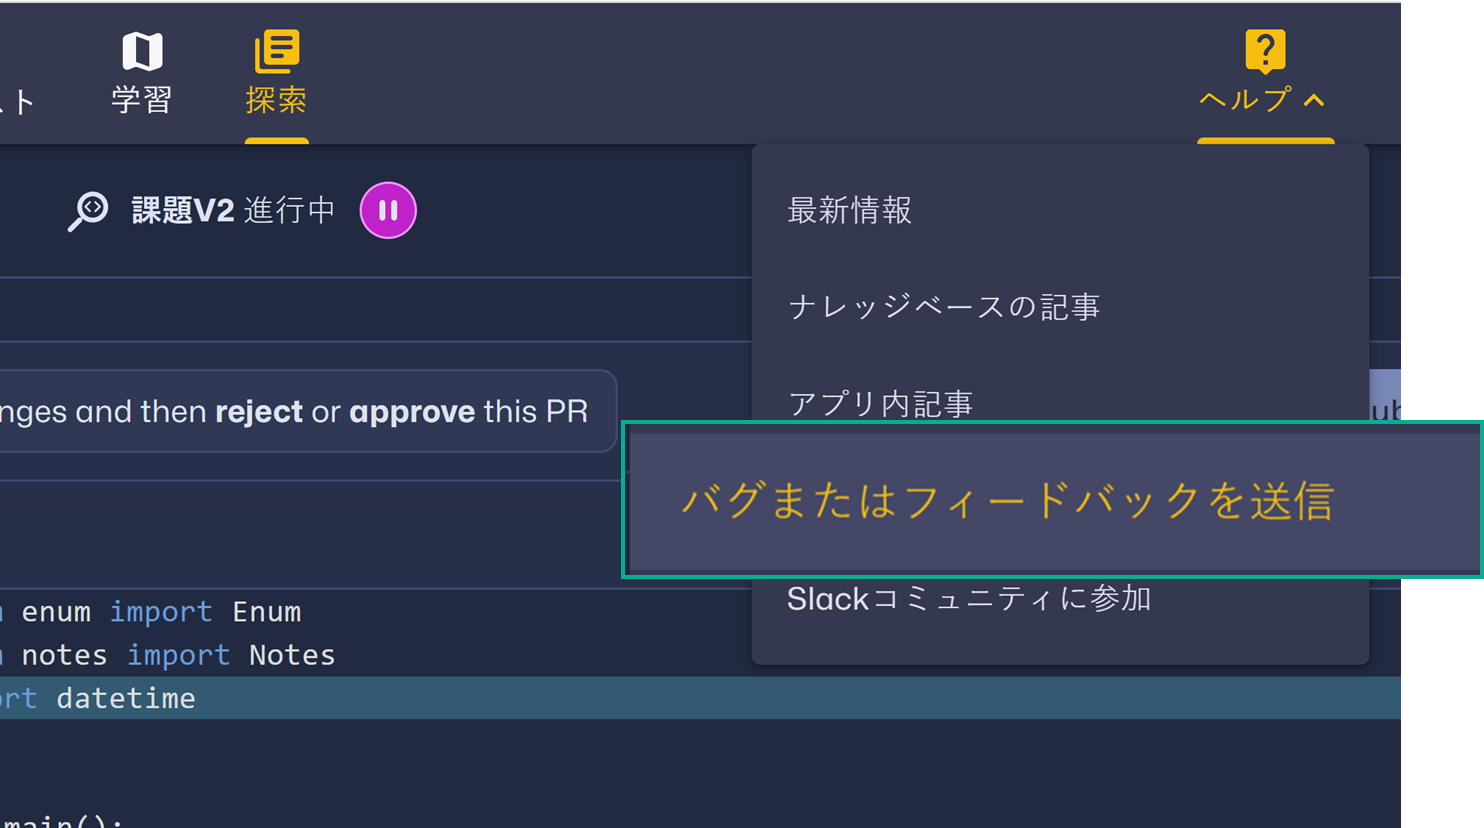Screen dimensions: 1484x828
Task: Toggle the active 探索 navigation highlight
Action: [x=277, y=143]
